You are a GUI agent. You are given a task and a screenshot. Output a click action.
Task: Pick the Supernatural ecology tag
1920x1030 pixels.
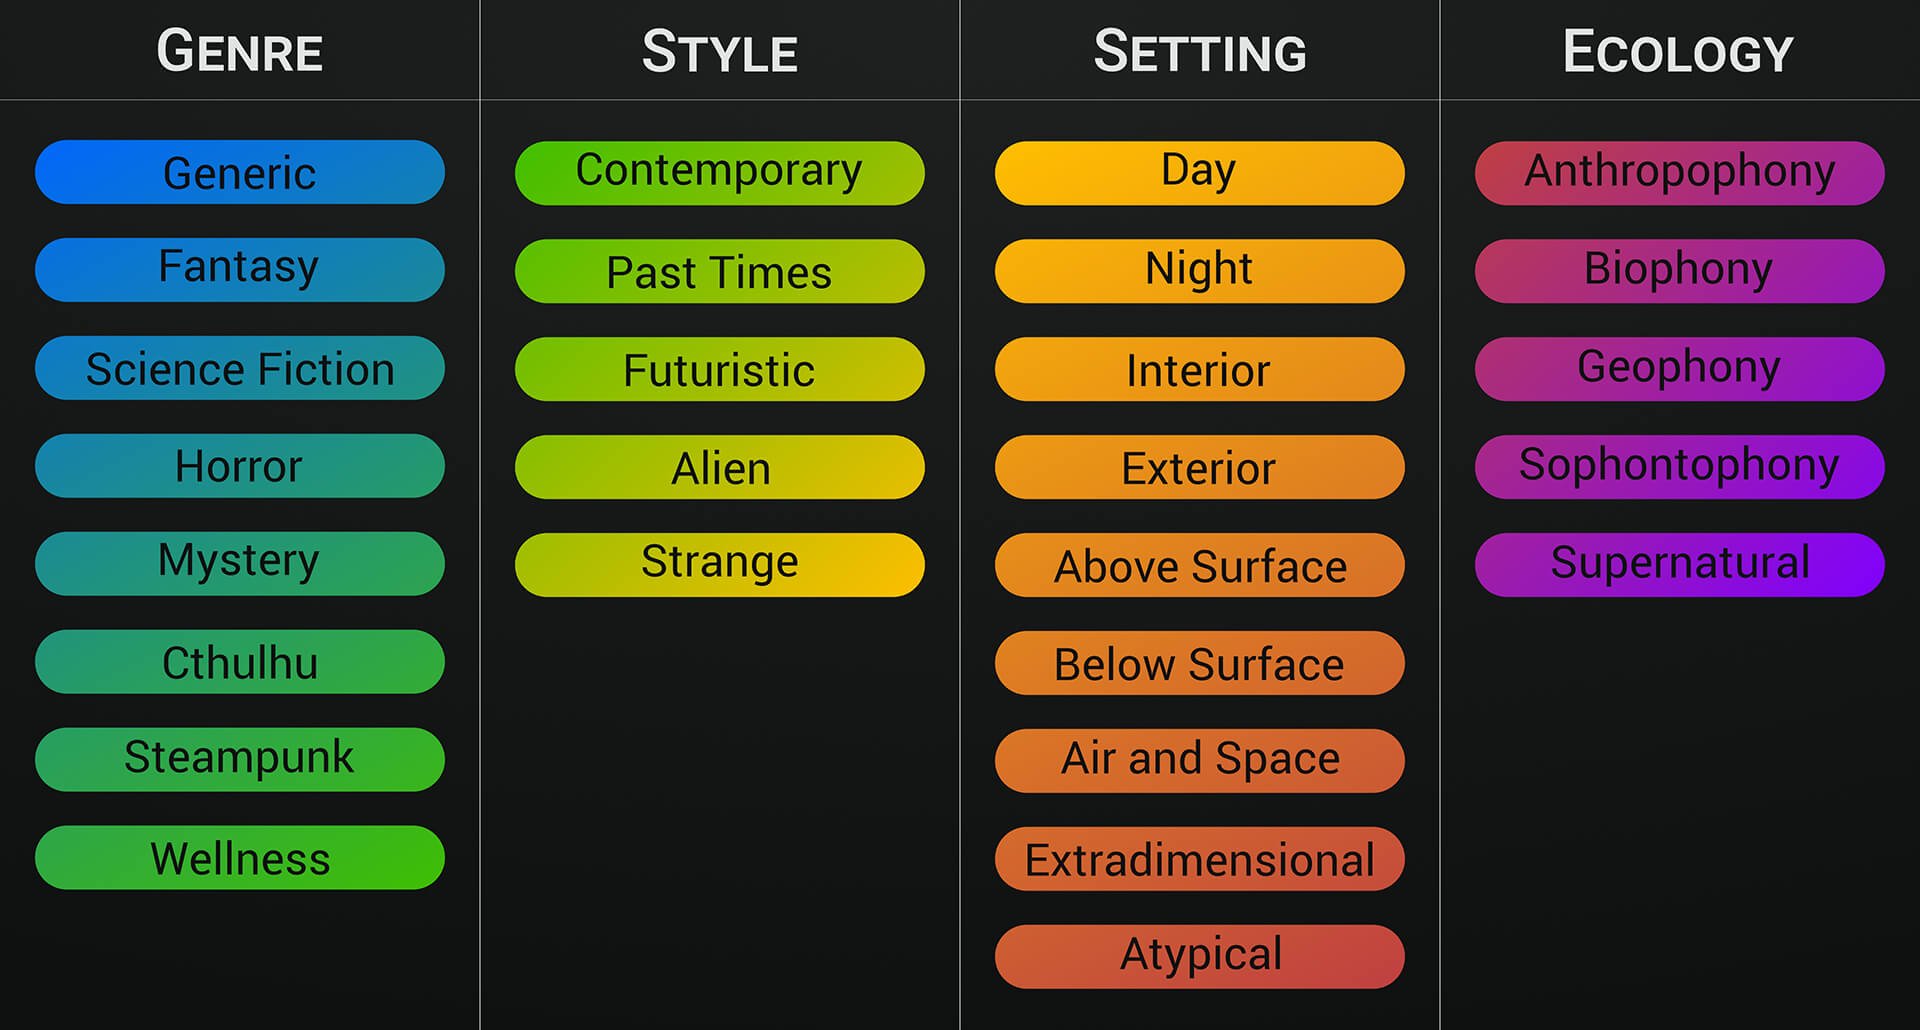1680,565
